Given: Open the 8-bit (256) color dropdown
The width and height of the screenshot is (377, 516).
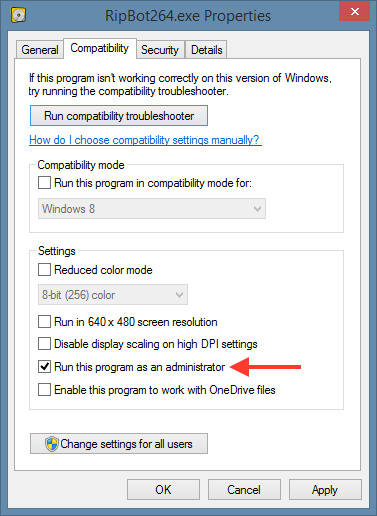Looking at the screenshot, I should tap(113, 295).
